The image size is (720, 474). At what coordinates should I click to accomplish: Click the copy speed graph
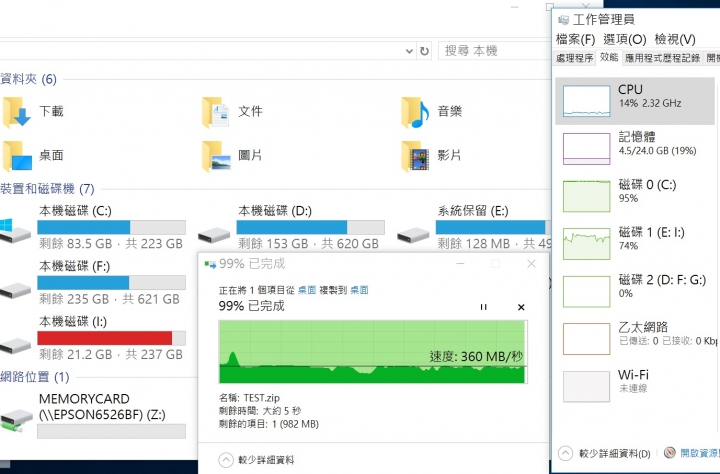373,352
